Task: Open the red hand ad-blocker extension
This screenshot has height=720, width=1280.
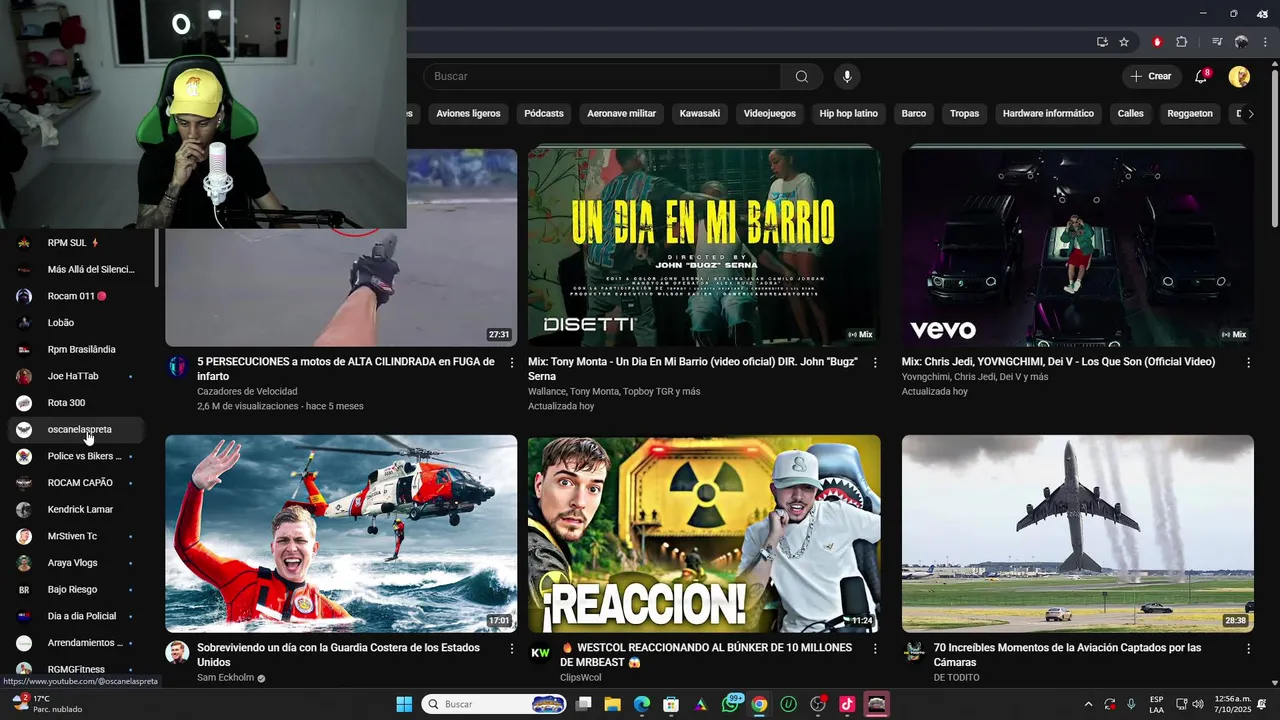Action: (x=1157, y=42)
